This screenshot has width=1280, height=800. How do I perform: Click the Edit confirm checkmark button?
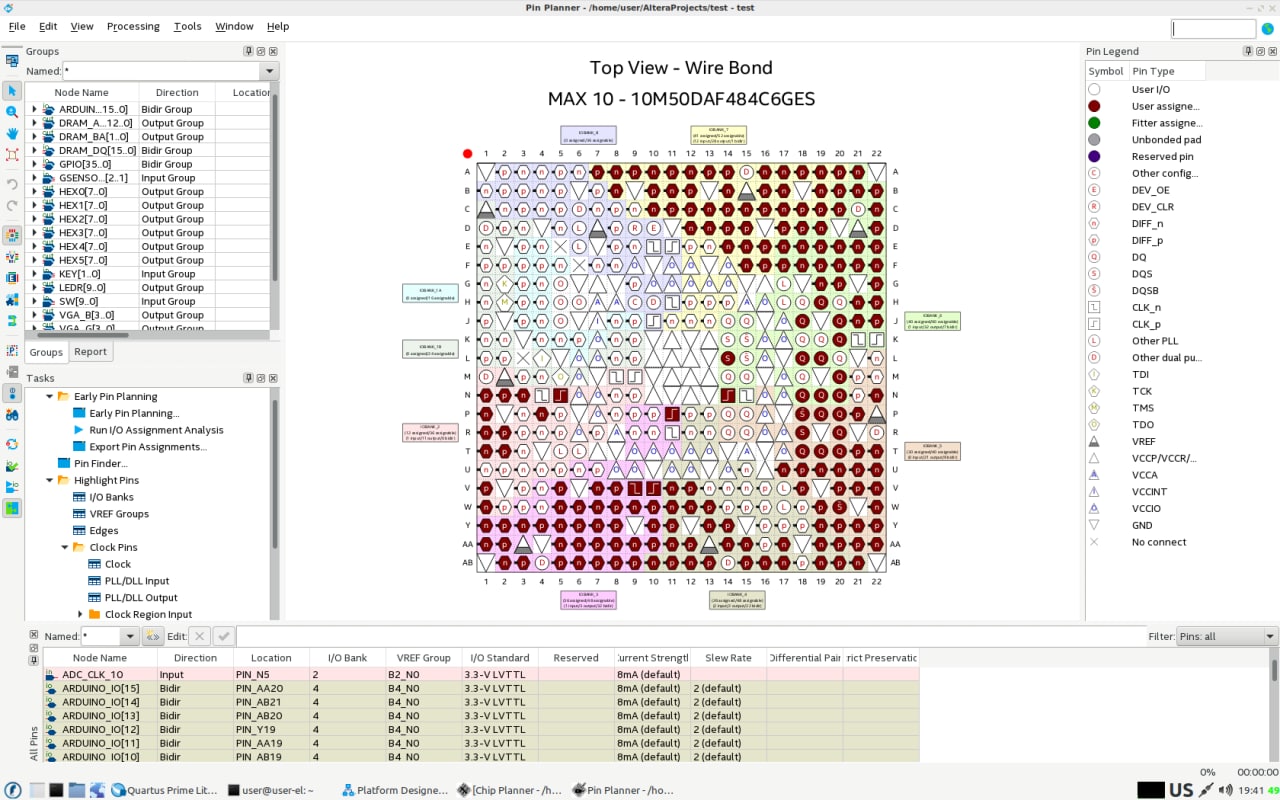click(x=224, y=636)
